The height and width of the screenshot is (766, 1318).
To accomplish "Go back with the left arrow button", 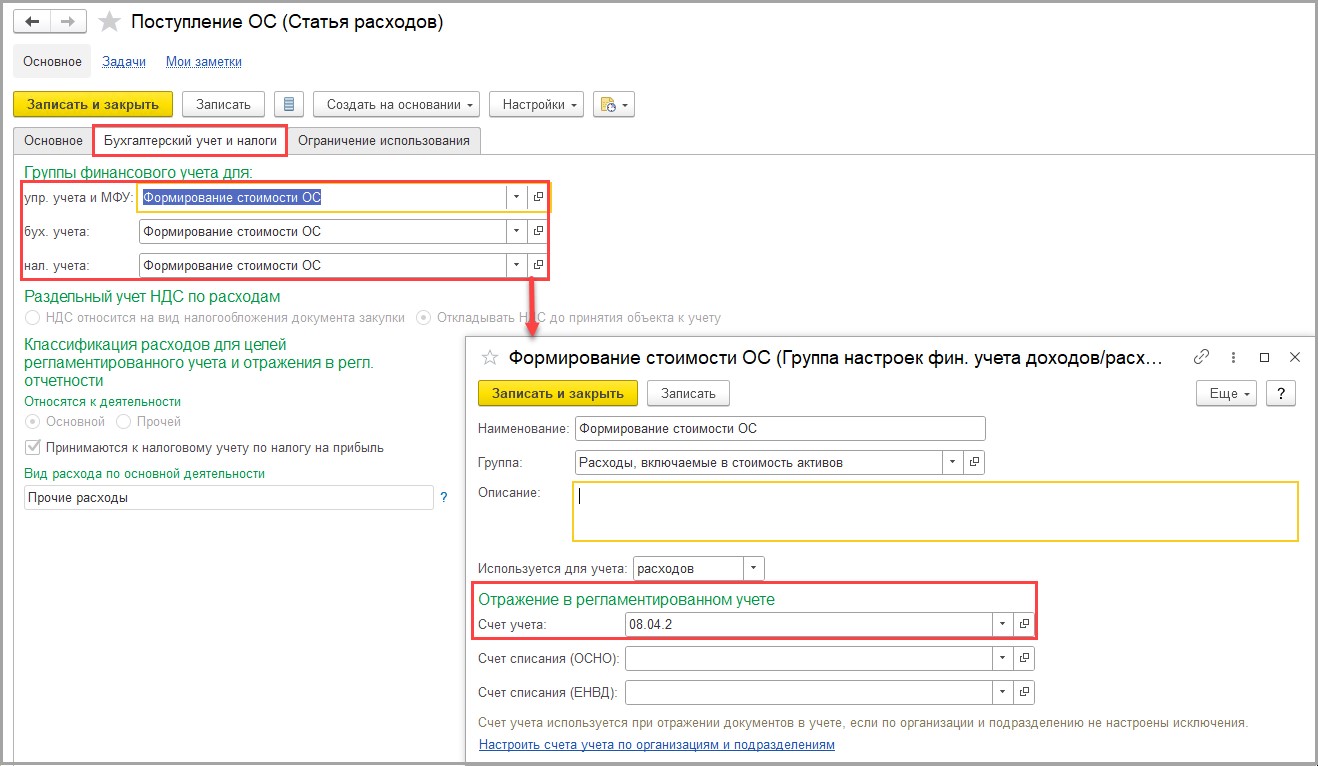I will (32, 21).
